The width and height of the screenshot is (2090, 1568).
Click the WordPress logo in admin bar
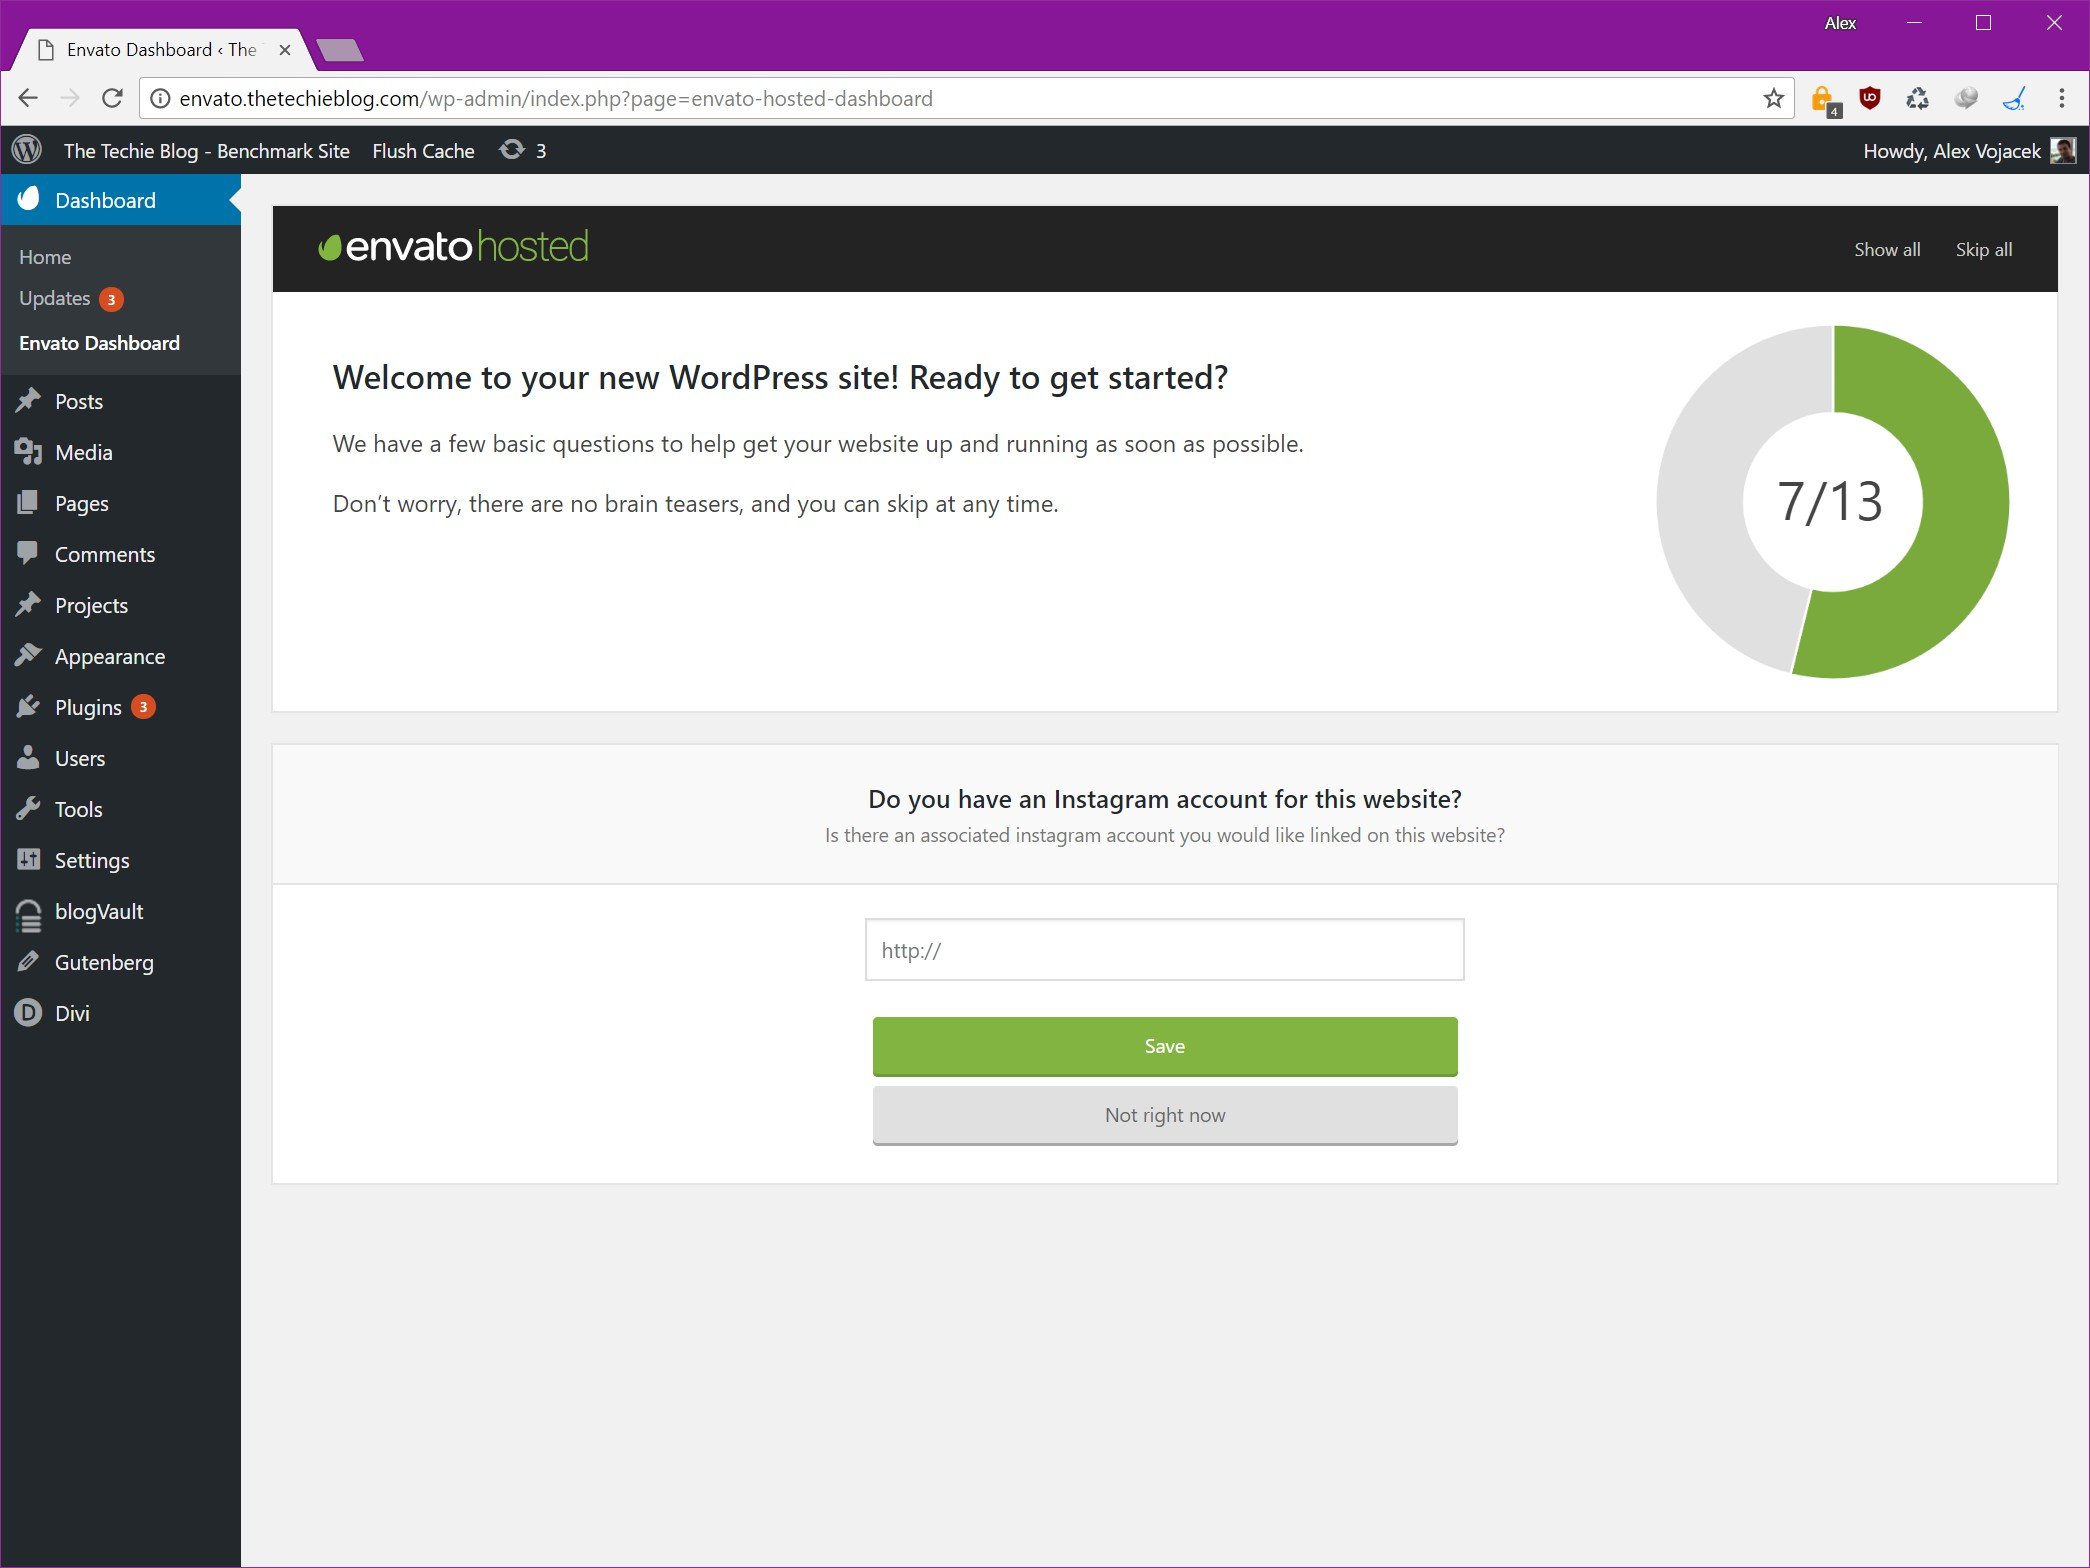[27, 150]
